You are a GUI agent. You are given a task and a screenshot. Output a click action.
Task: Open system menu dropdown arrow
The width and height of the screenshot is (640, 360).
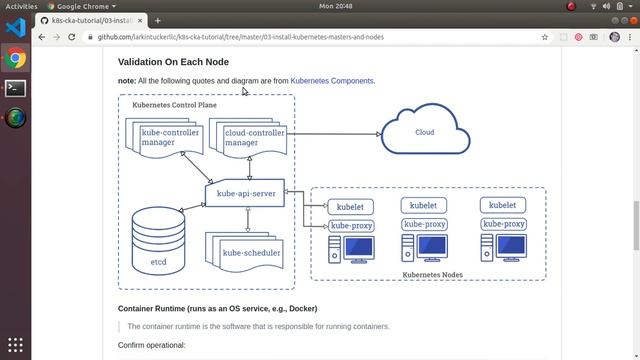click(x=631, y=6)
